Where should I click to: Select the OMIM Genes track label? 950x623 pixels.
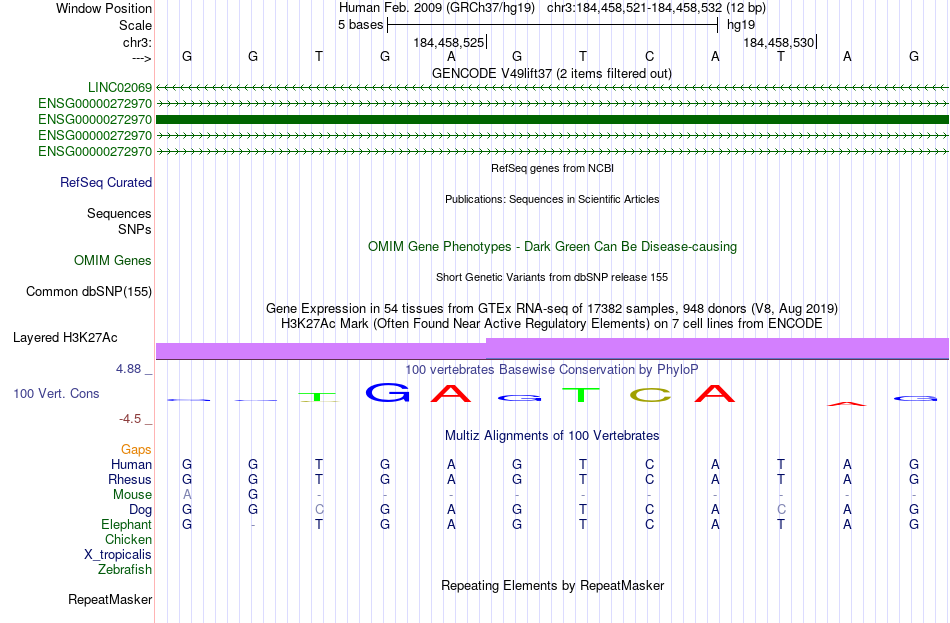[113, 261]
